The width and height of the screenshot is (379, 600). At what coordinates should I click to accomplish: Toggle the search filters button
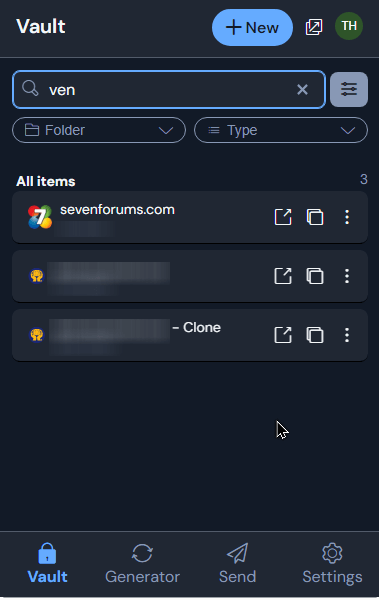pyautogui.click(x=349, y=90)
